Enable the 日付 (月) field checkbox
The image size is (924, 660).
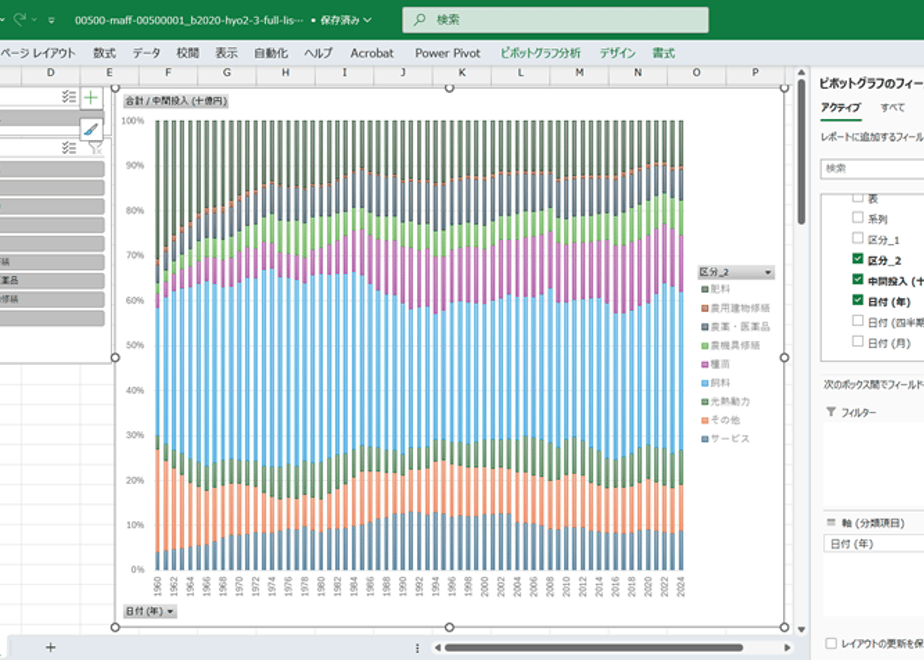pyautogui.click(x=858, y=341)
